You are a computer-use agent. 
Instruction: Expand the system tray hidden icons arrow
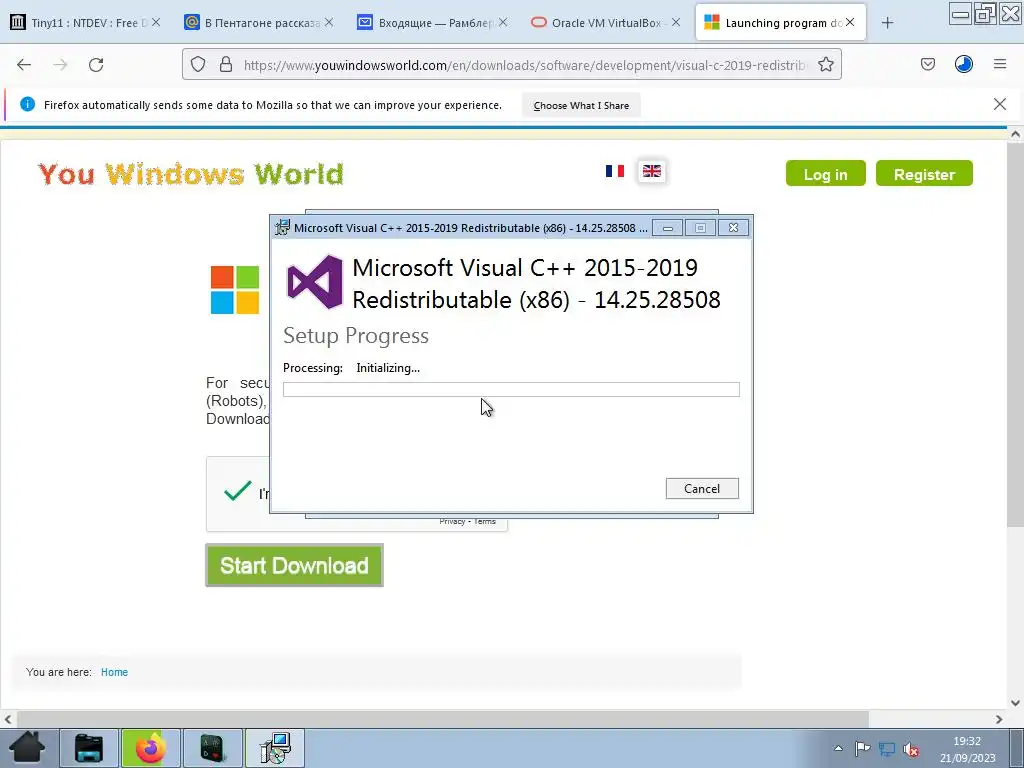[838, 748]
